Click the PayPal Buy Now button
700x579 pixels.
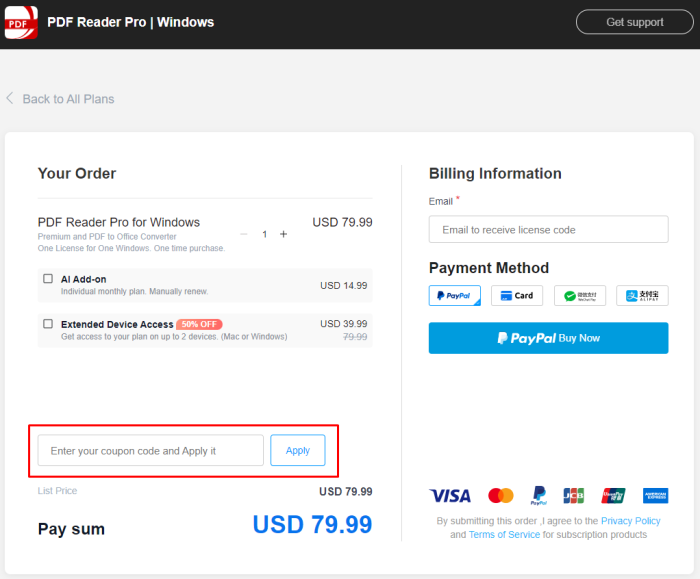click(x=548, y=338)
